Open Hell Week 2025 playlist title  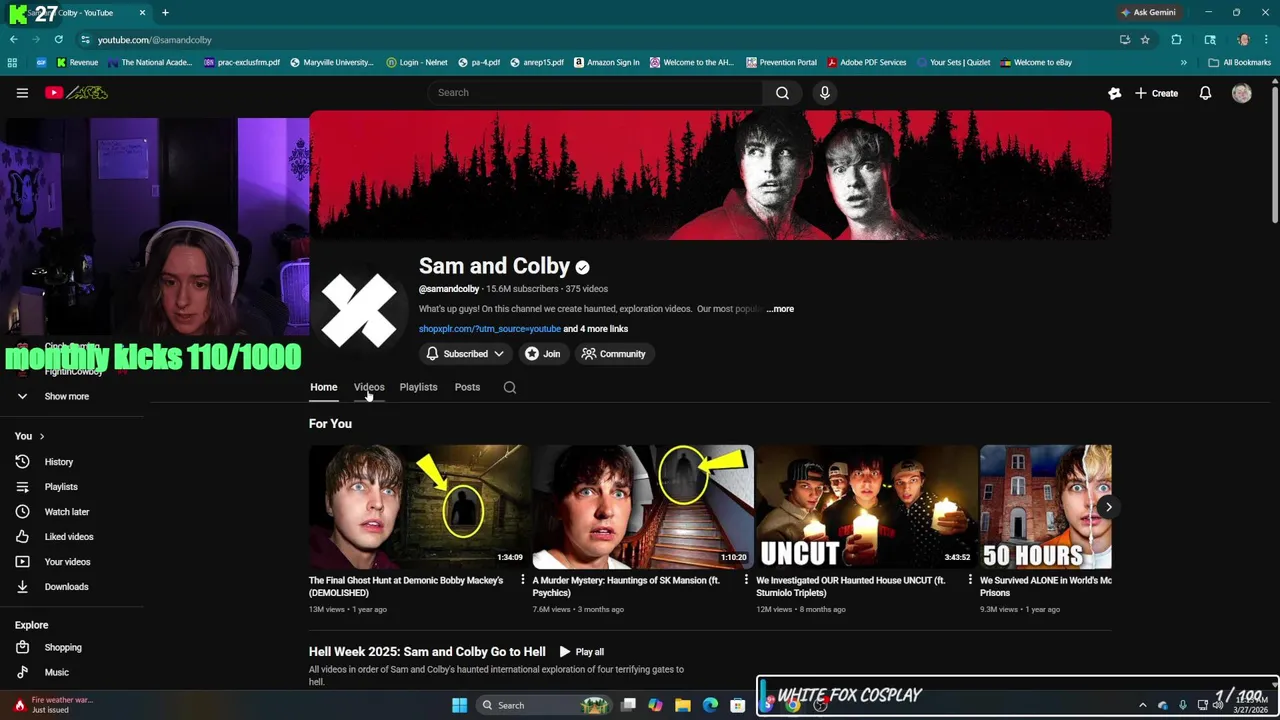pyautogui.click(x=427, y=652)
